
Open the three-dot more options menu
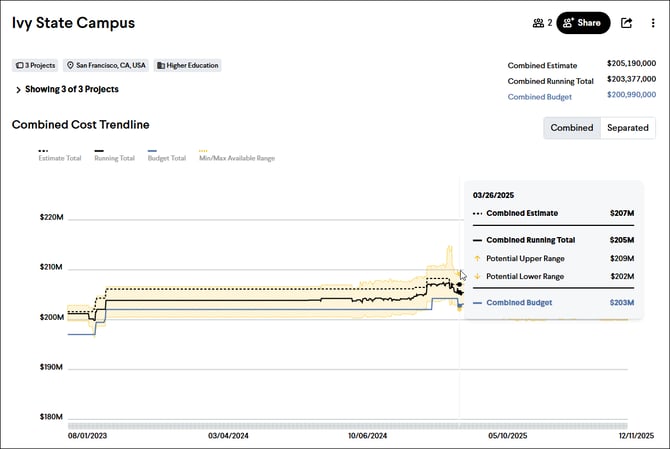(653, 22)
